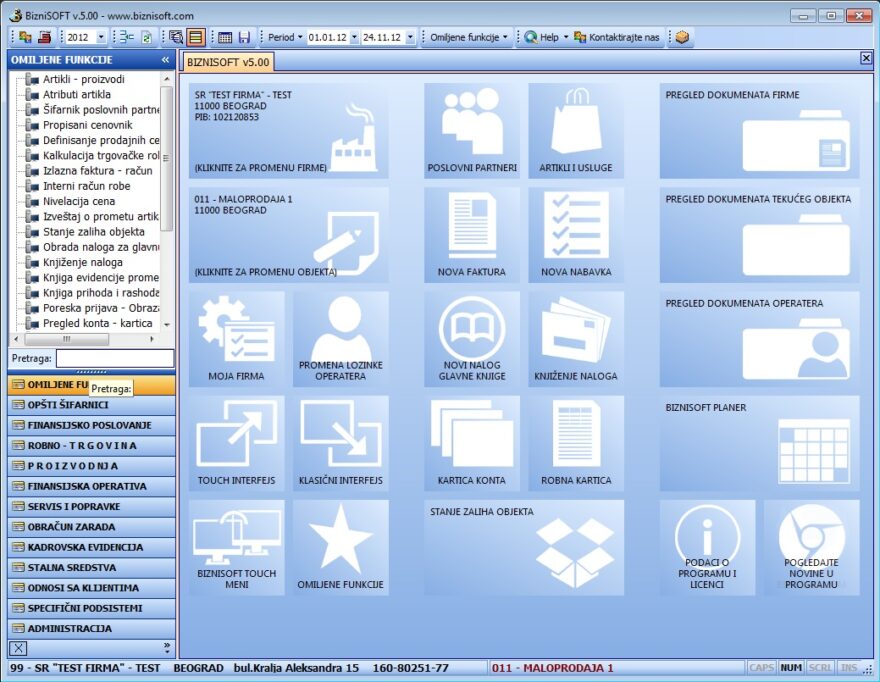880x682 pixels.
Task: Select Artikli - proizvodi in favorites tree
Action: pyautogui.click(x=84, y=79)
